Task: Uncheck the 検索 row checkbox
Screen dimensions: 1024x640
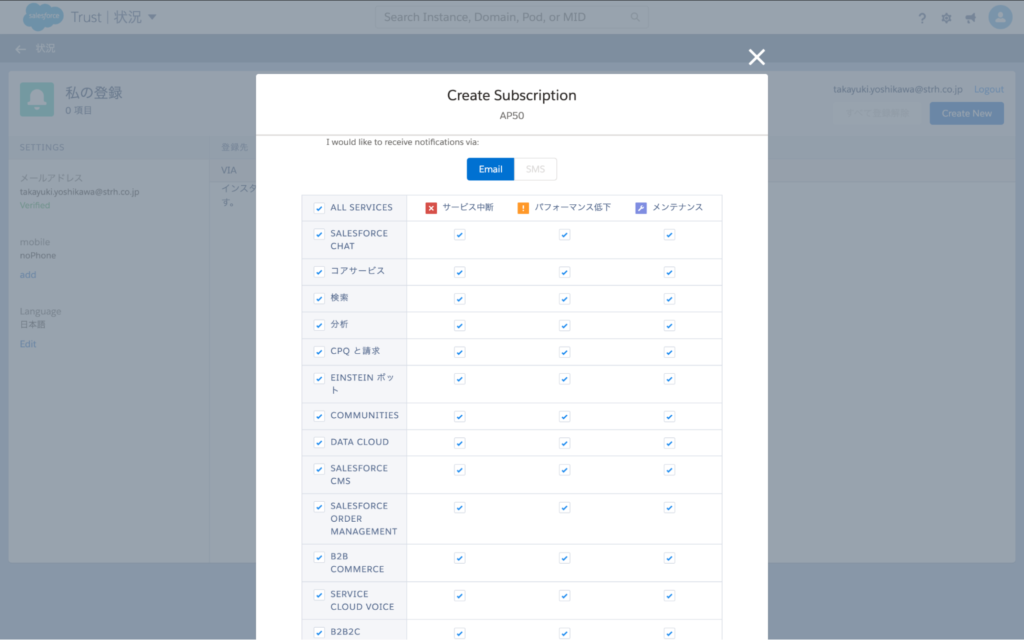Action: coord(319,298)
